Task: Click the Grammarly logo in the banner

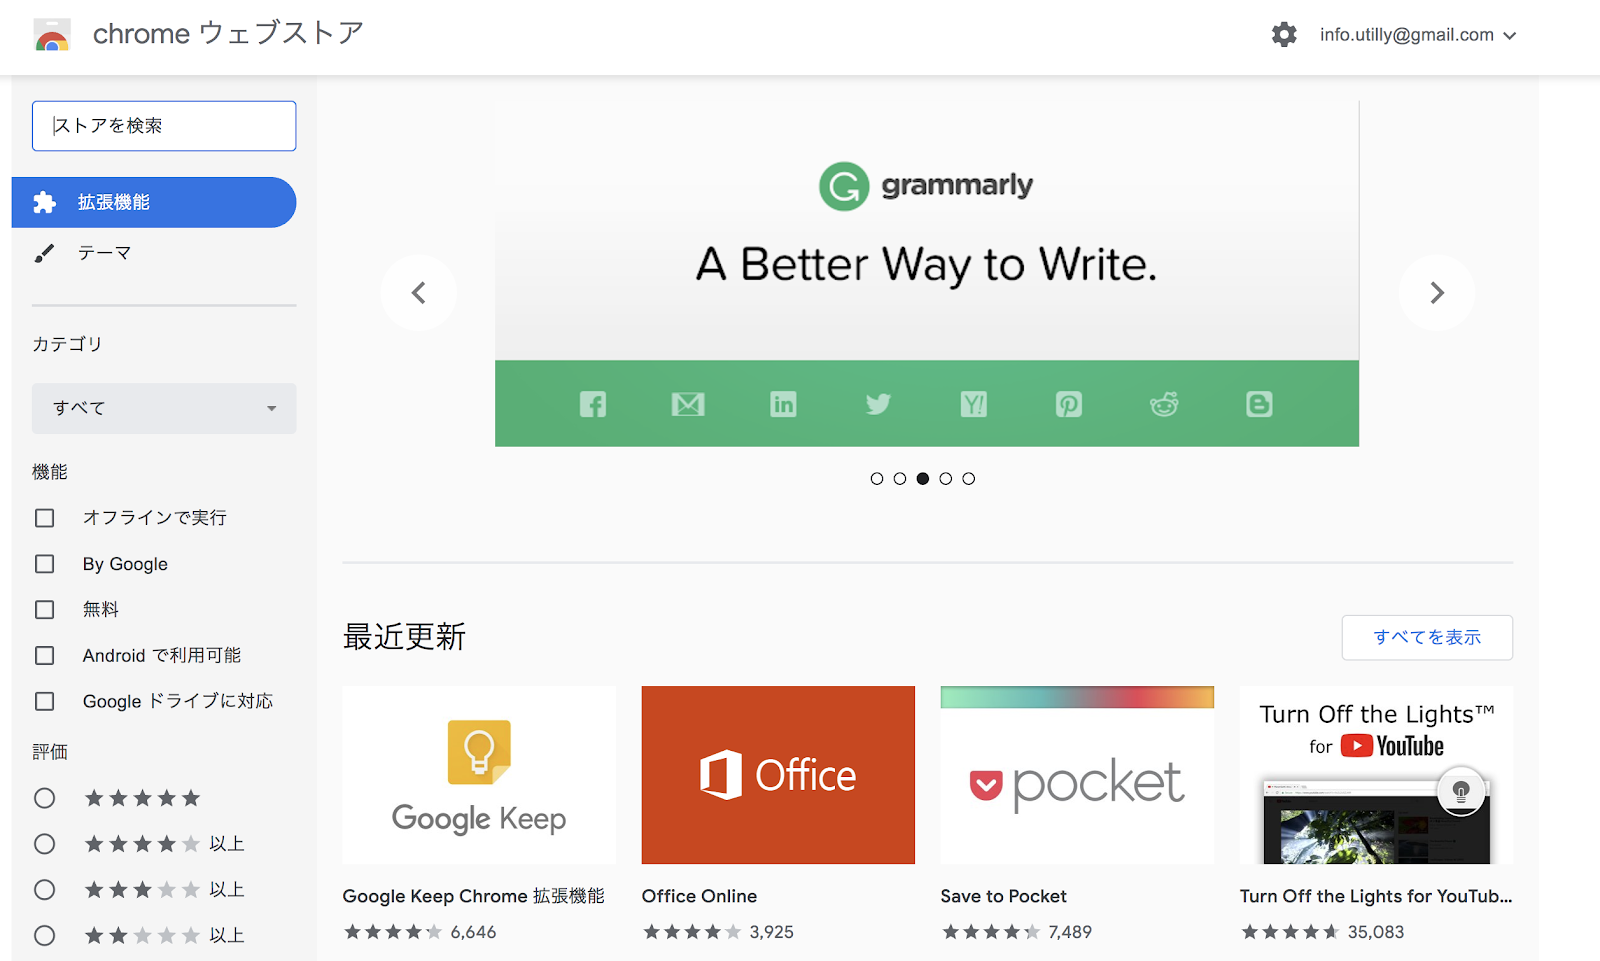Action: click(926, 186)
